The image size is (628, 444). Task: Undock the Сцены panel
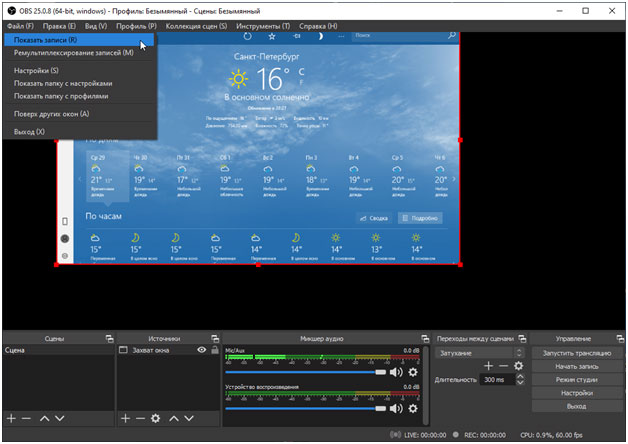point(109,339)
